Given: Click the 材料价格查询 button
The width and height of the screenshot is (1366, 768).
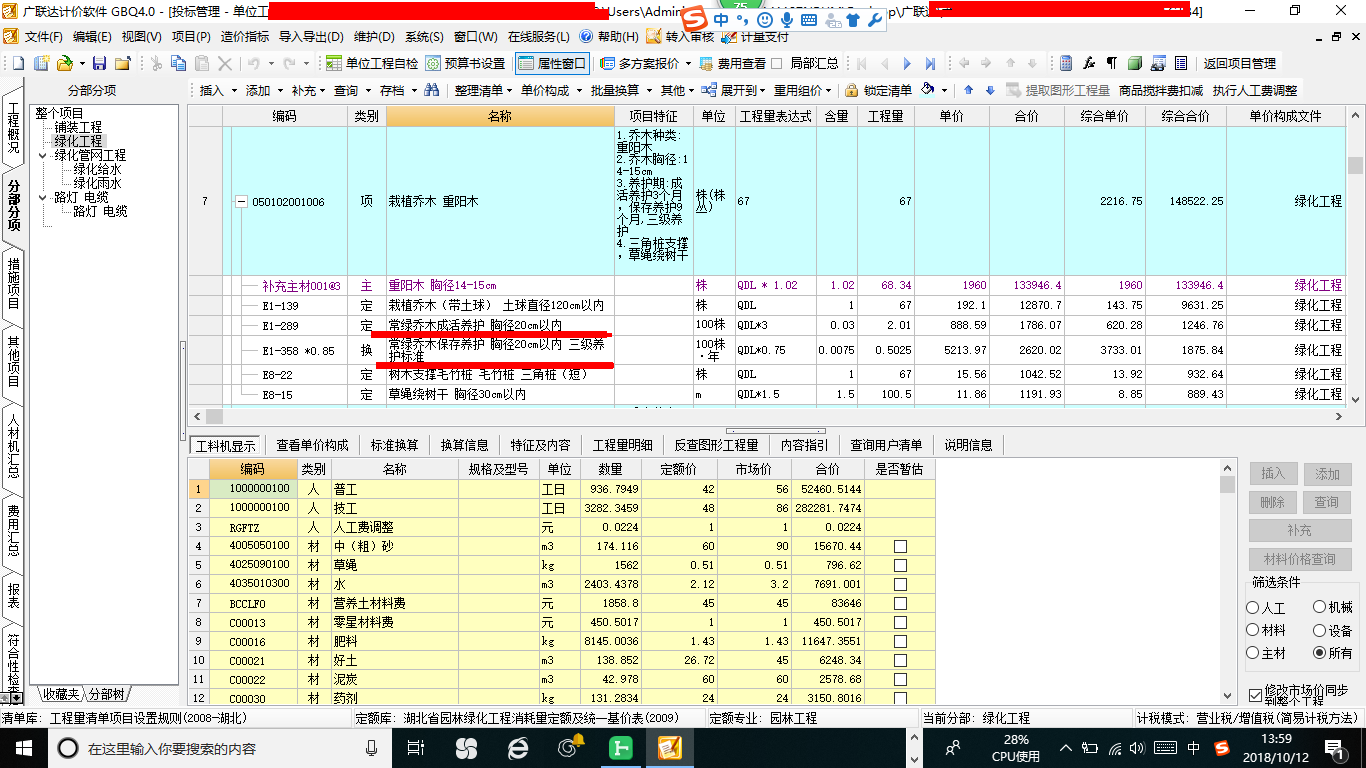Looking at the screenshot, I should click(x=1299, y=559).
